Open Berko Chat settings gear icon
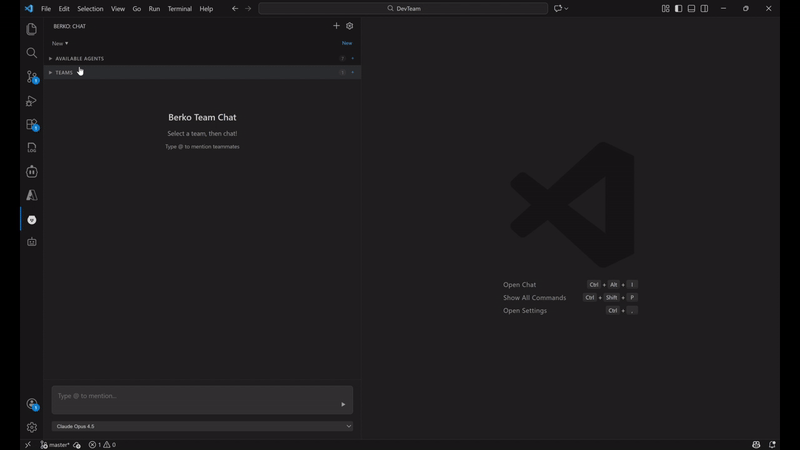800x450 pixels. pos(349,26)
